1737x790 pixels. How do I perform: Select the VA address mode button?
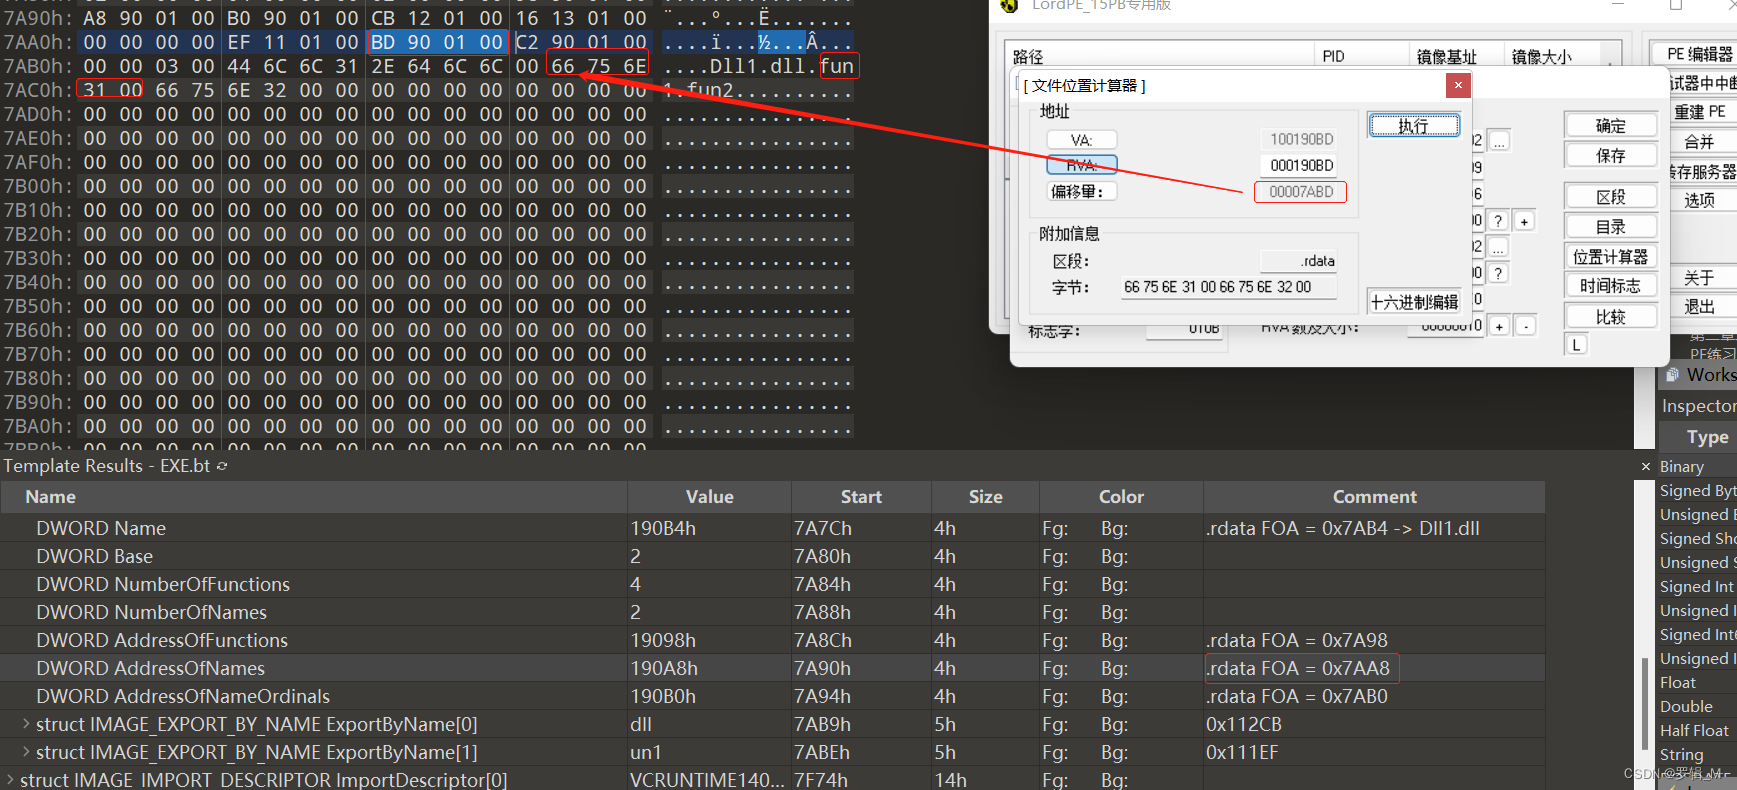click(1081, 140)
